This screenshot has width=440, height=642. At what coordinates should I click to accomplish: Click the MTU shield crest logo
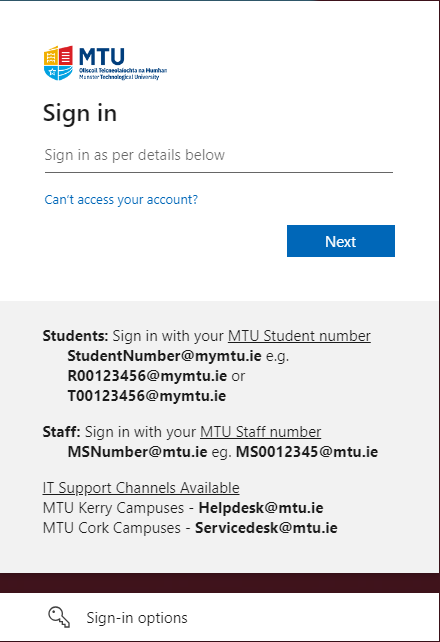58,63
